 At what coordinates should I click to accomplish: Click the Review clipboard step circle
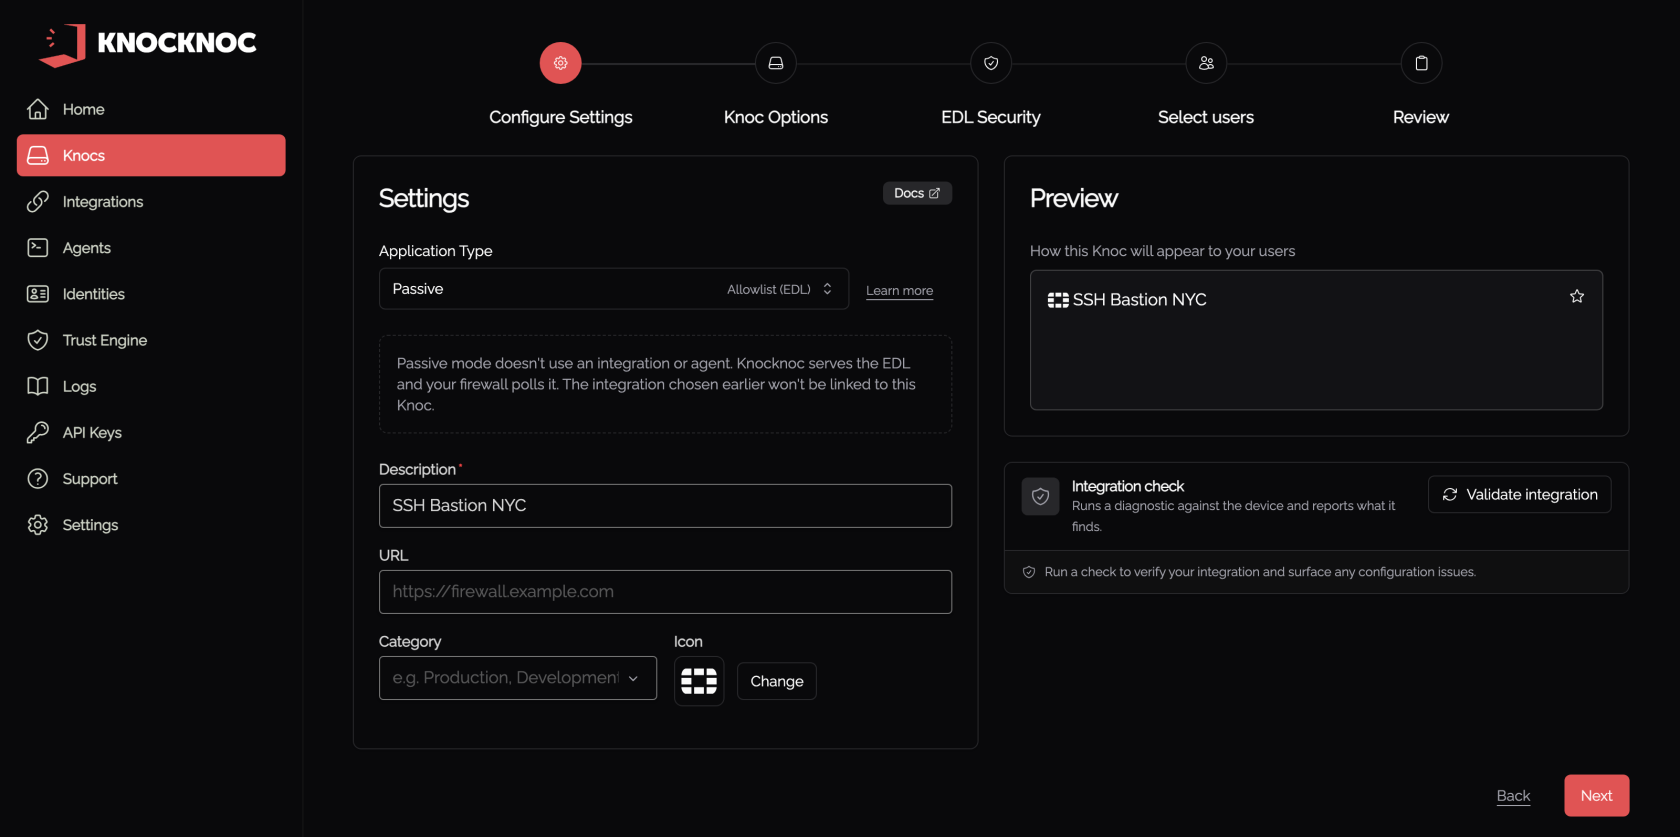coord(1421,63)
